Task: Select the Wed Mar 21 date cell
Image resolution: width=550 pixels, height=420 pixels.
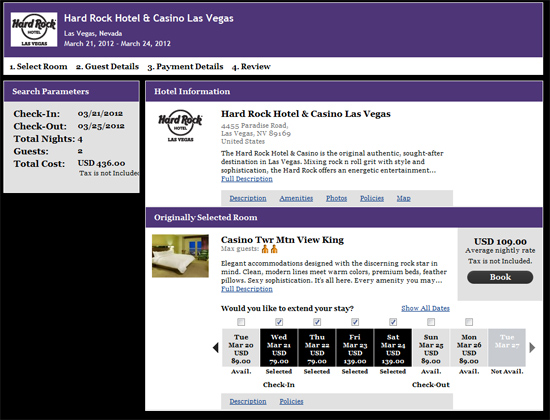Action: (x=279, y=348)
